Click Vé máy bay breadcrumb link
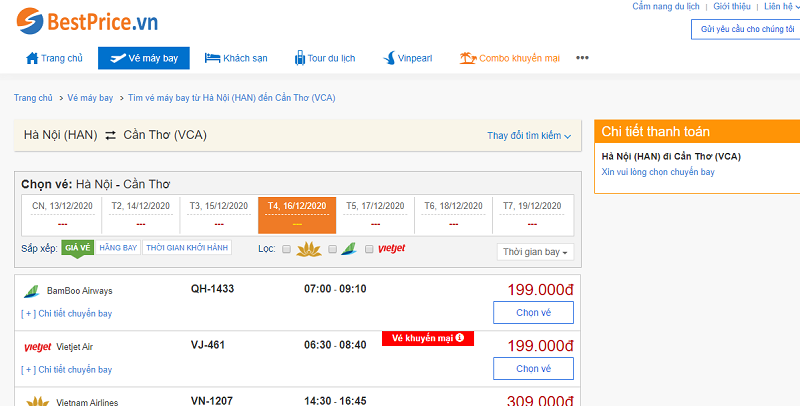This screenshot has width=800, height=406. [x=90, y=98]
